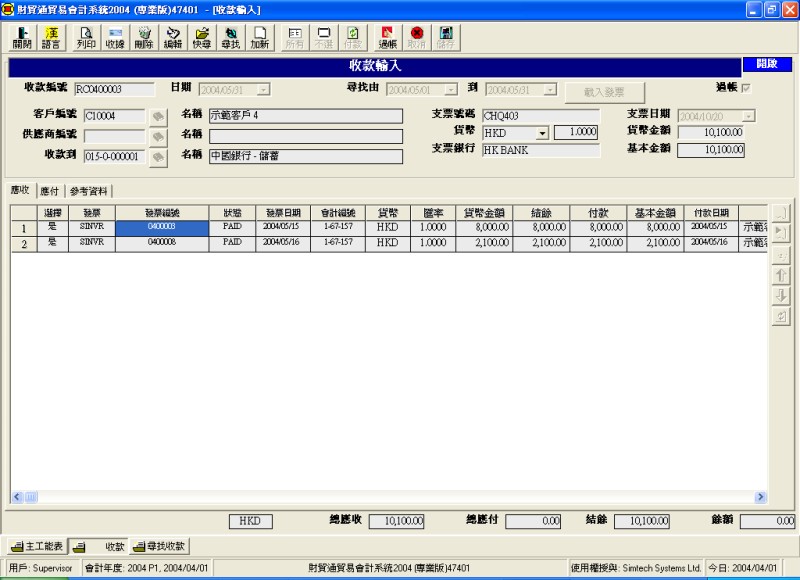Screen dimensions: 800x580
Task: Click the 過帳 (Post) toolbar icon
Action: pyautogui.click(x=388, y=37)
